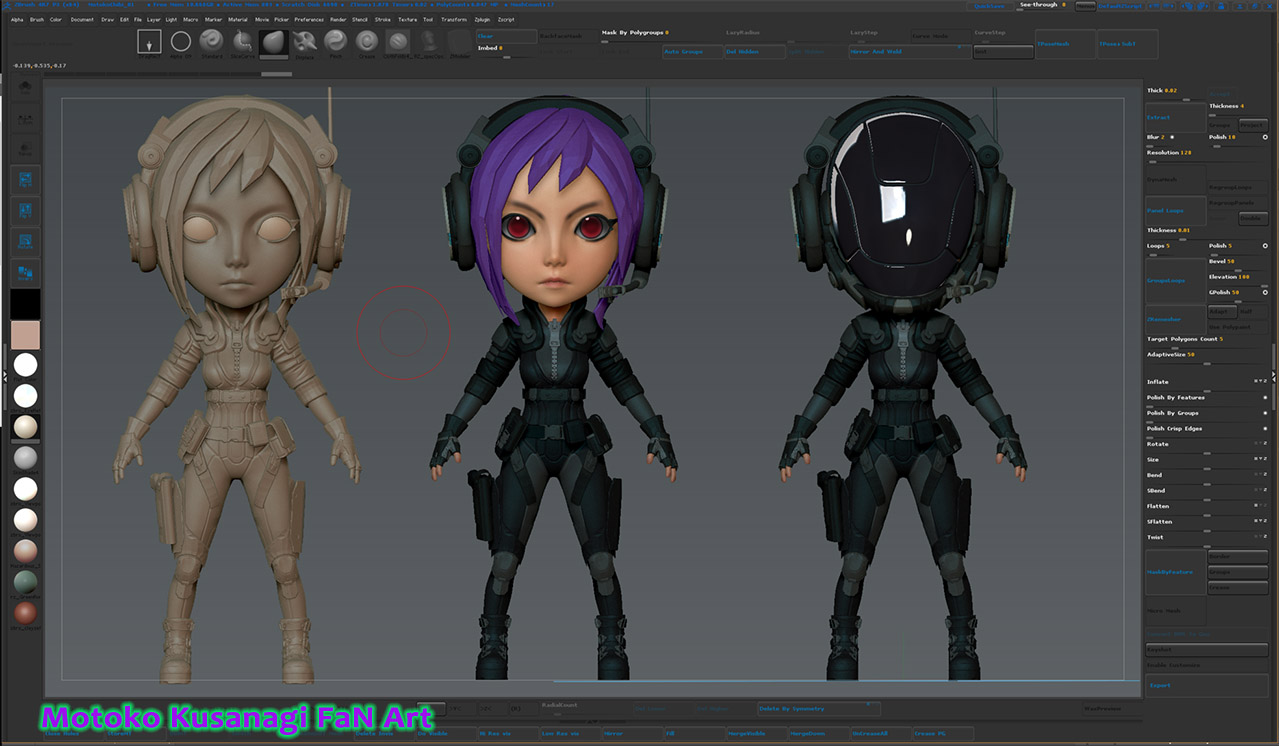Toggle the Polish 10 circle option
This screenshot has width=1279, height=746.
pyautogui.click(x=1265, y=137)
